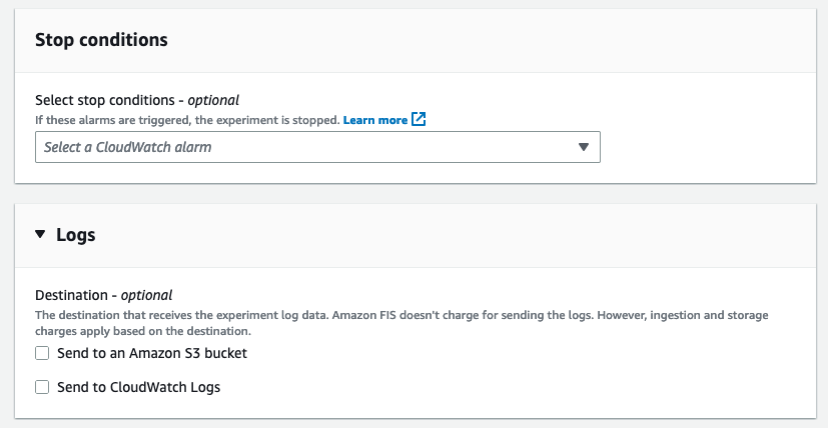Viewport: 828px width, 428px height.
Task: Follow the Learn more link
Action: click(x=375, y=120)
